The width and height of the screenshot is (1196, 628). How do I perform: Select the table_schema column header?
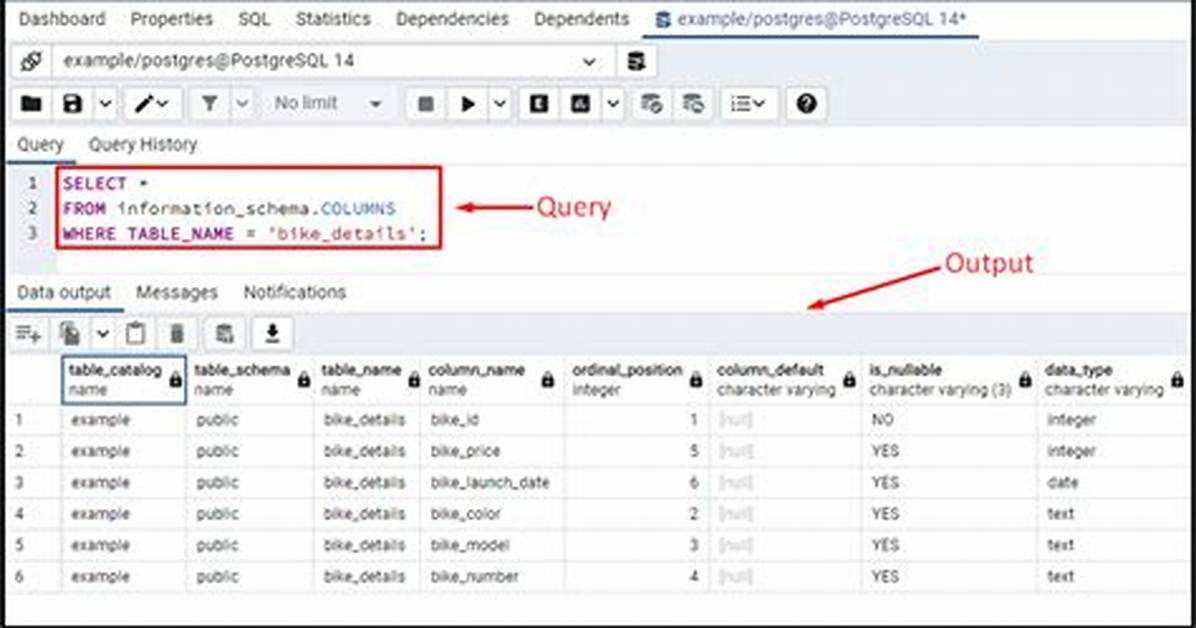(x=250, y=379)
